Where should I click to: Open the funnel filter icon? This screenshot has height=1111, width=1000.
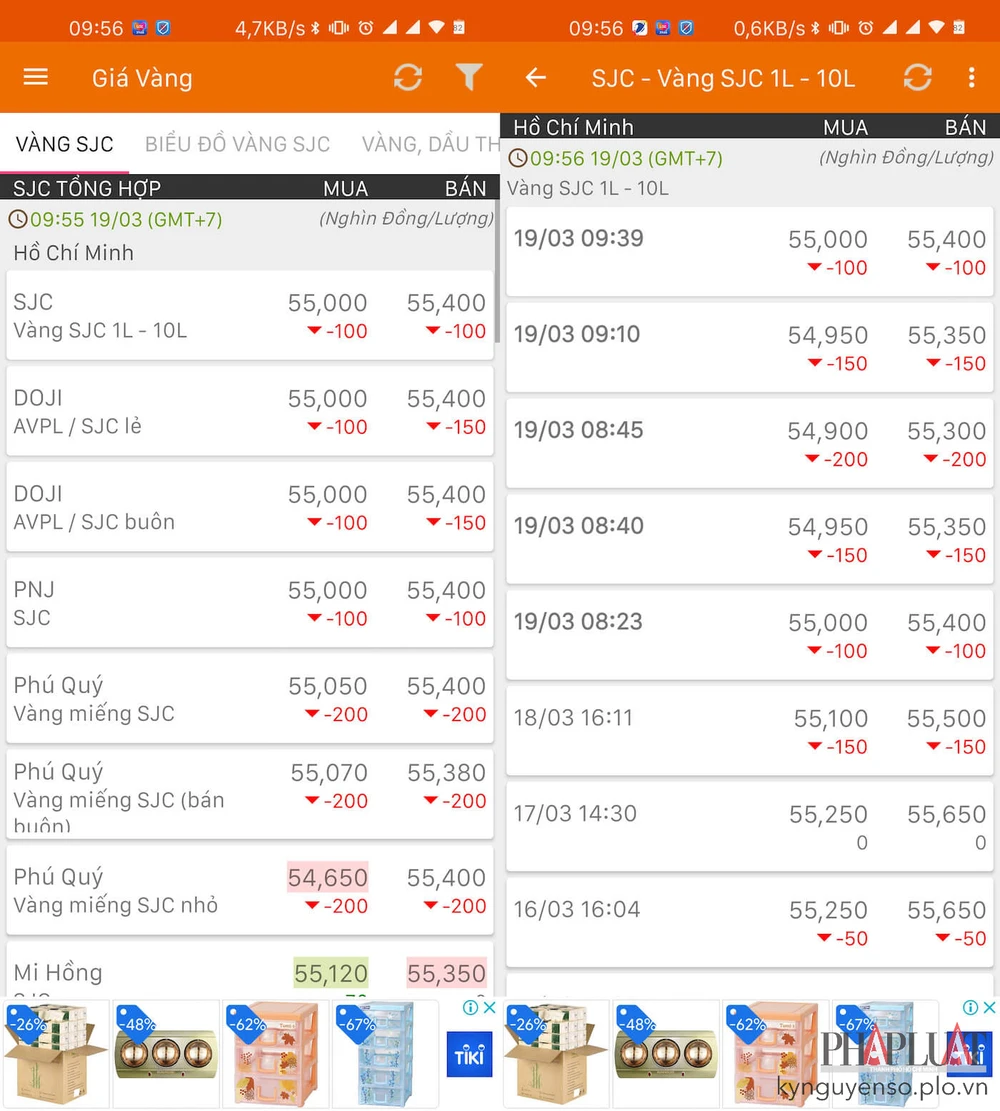pos(468,78)
